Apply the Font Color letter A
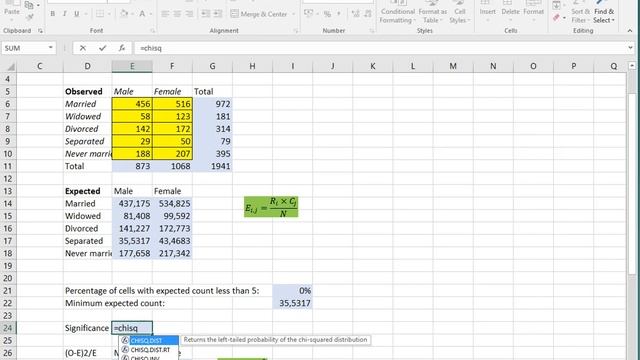 click(x=142, y=14)
